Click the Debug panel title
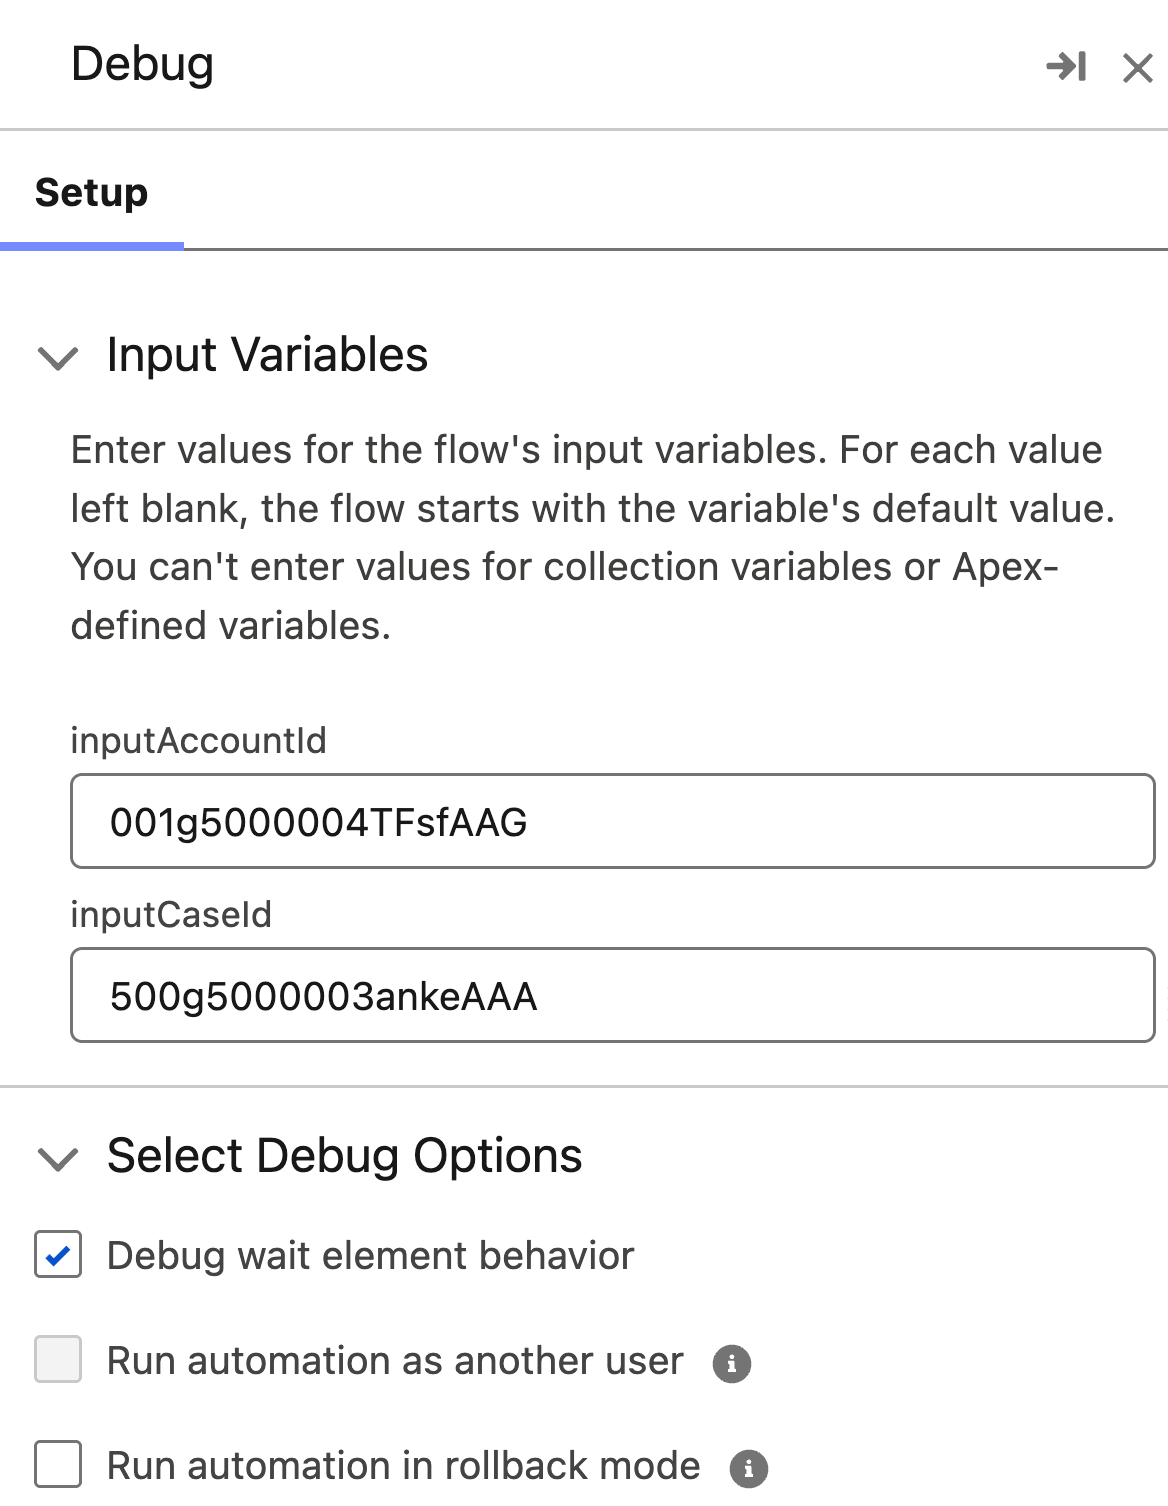The width and height of the screenshot is (1168, 1506). tap(143, 64)
